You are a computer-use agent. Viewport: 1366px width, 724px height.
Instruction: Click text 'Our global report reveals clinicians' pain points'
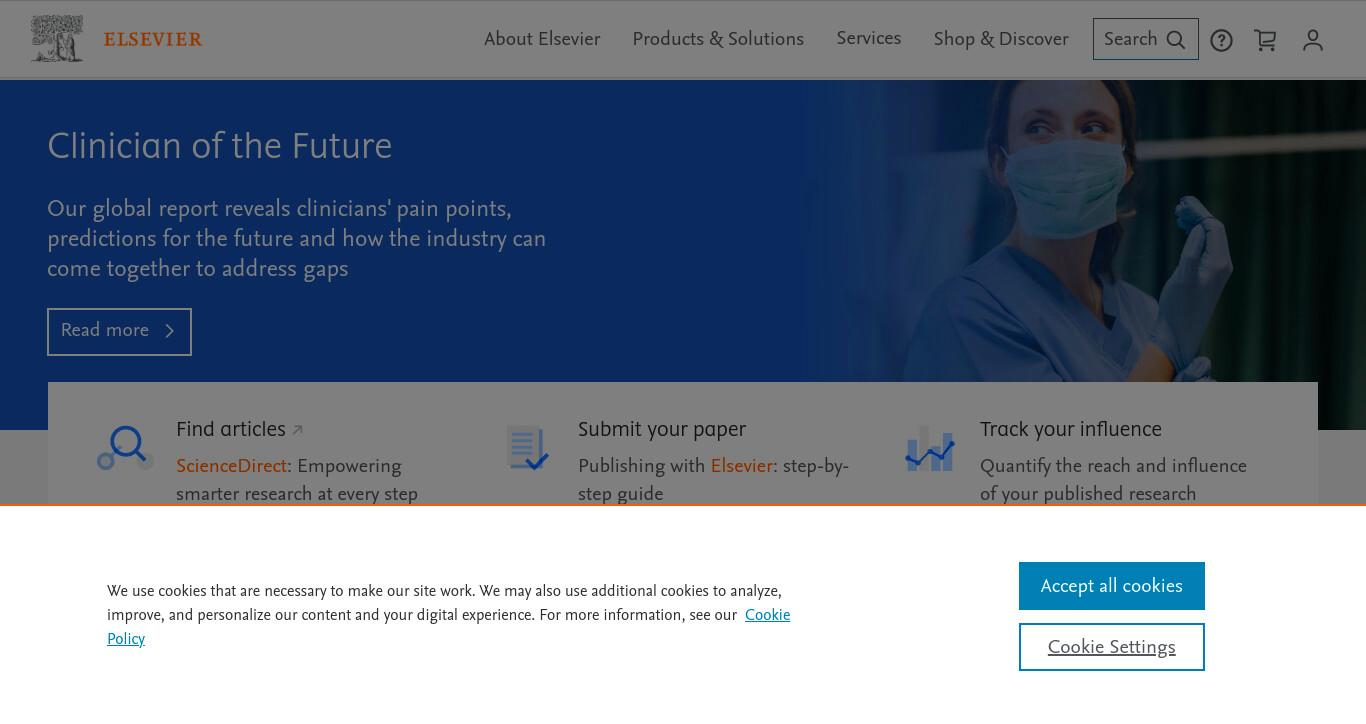click(279, 209)
